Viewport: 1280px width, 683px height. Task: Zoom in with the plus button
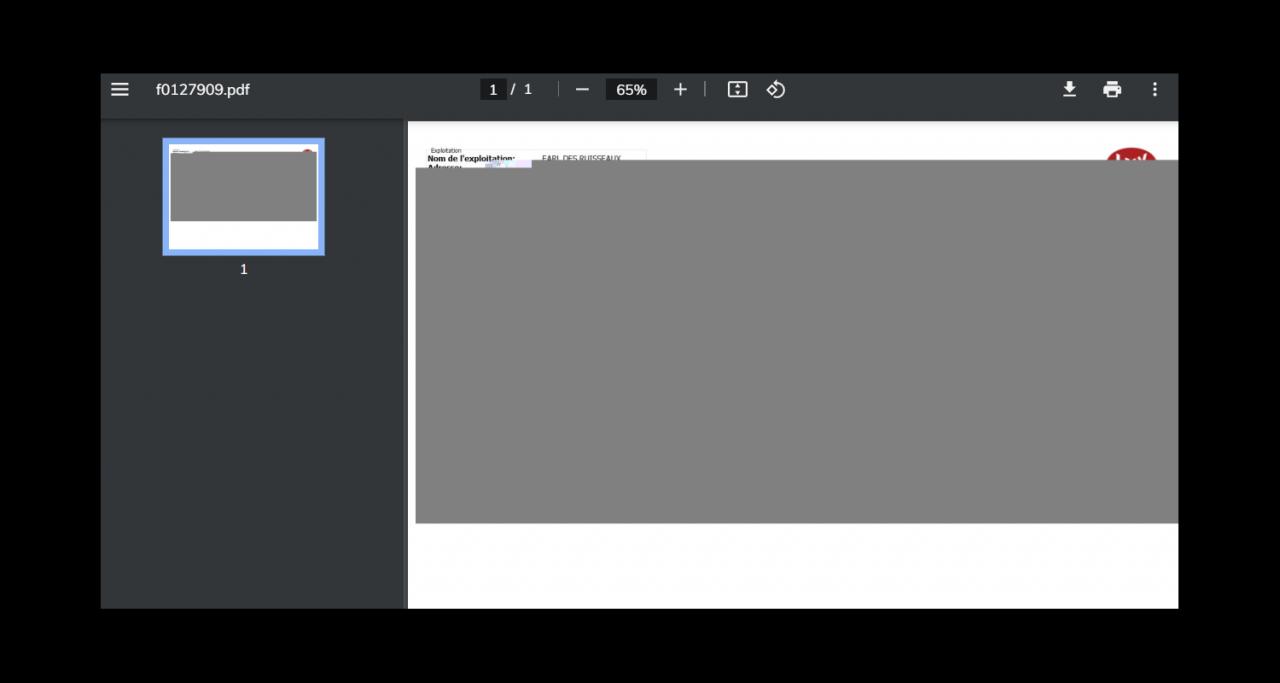point(680,89)
